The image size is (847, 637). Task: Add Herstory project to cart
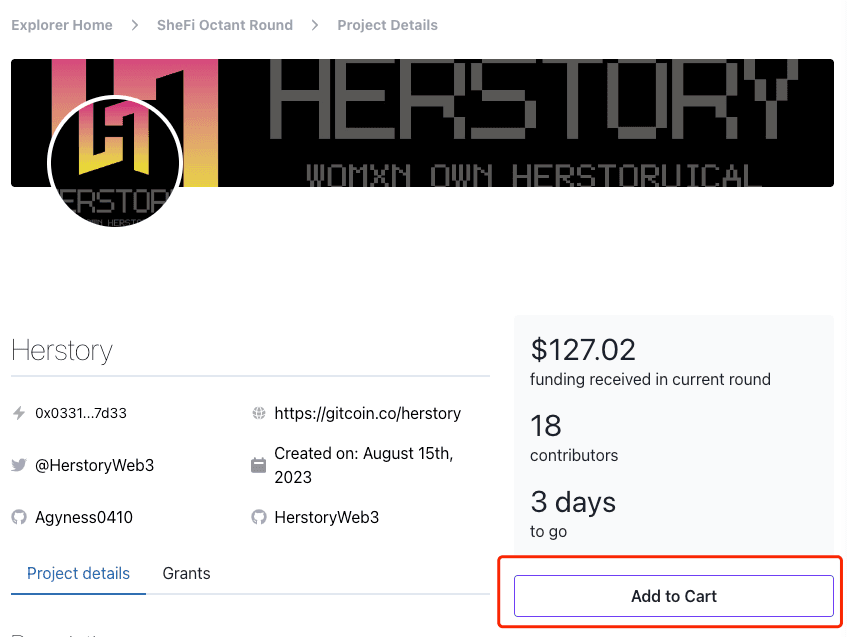point(674,596)
